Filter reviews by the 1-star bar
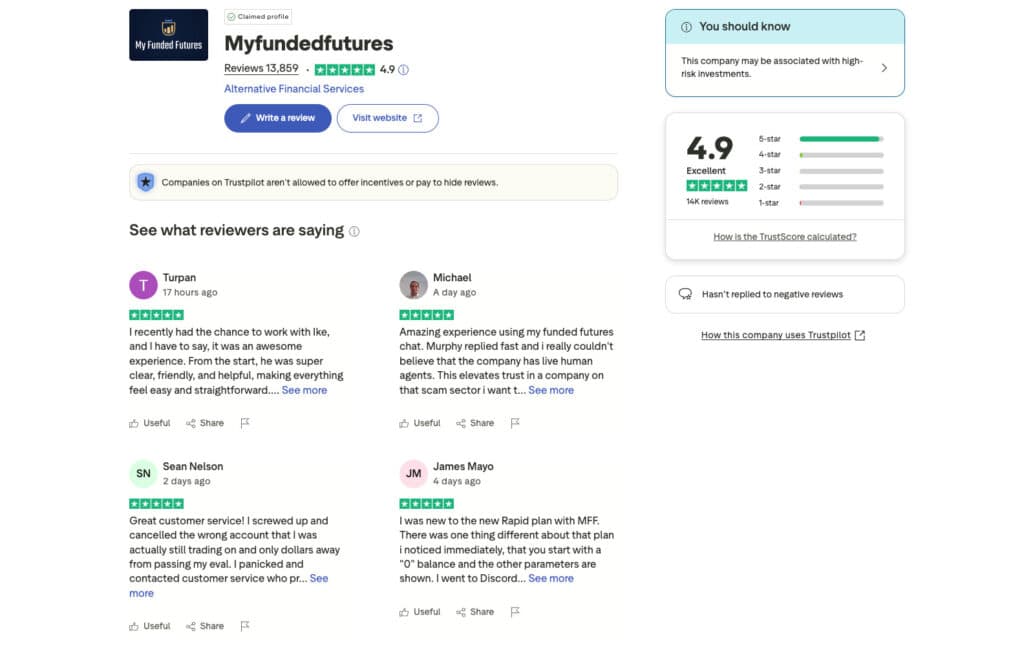This screenshot has height=655, width=1024. point(840,203)
